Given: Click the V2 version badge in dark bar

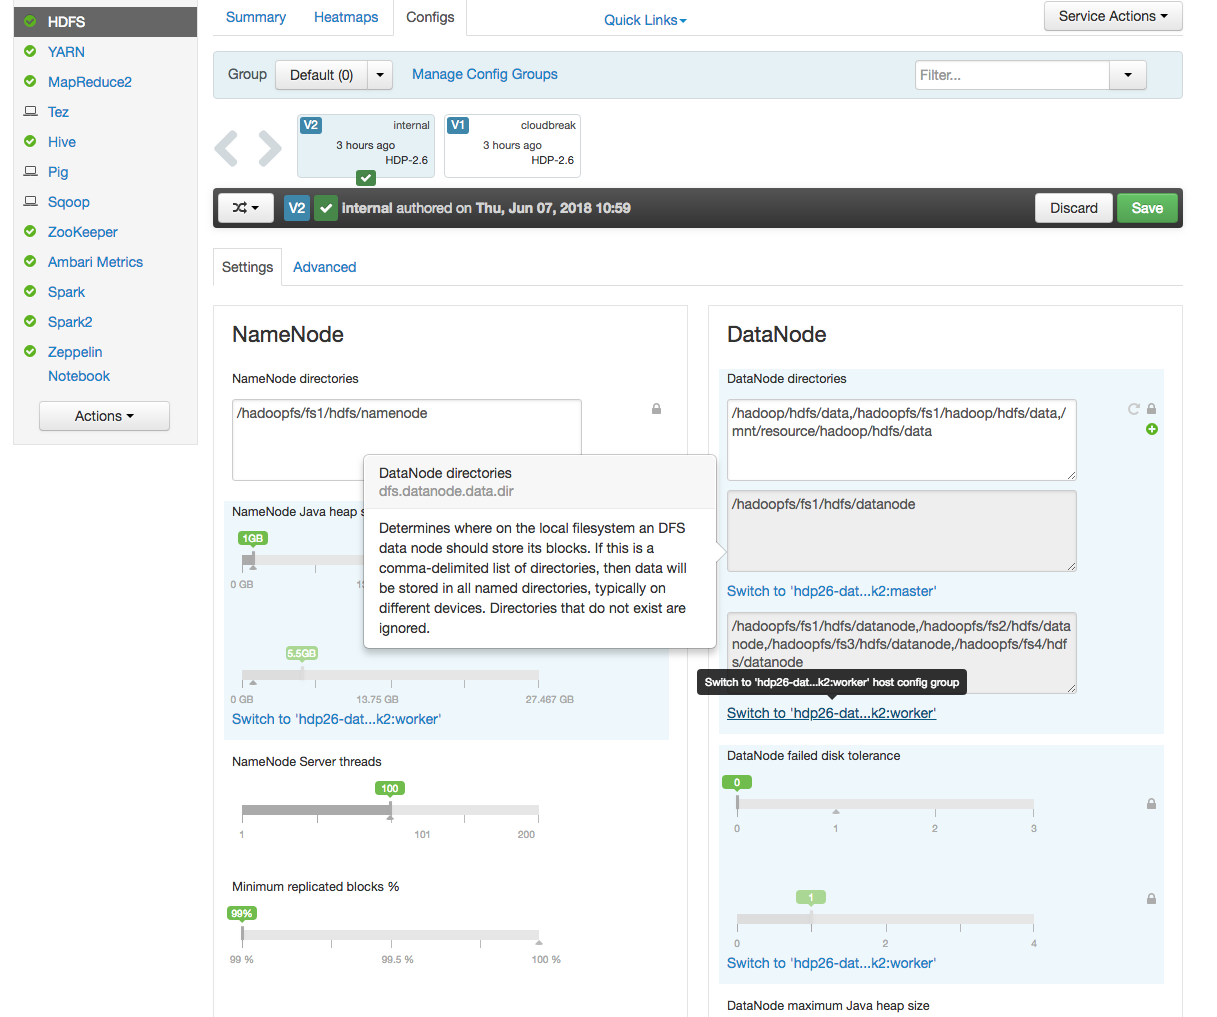Looking at the screenshot, I should click(297, 208).
